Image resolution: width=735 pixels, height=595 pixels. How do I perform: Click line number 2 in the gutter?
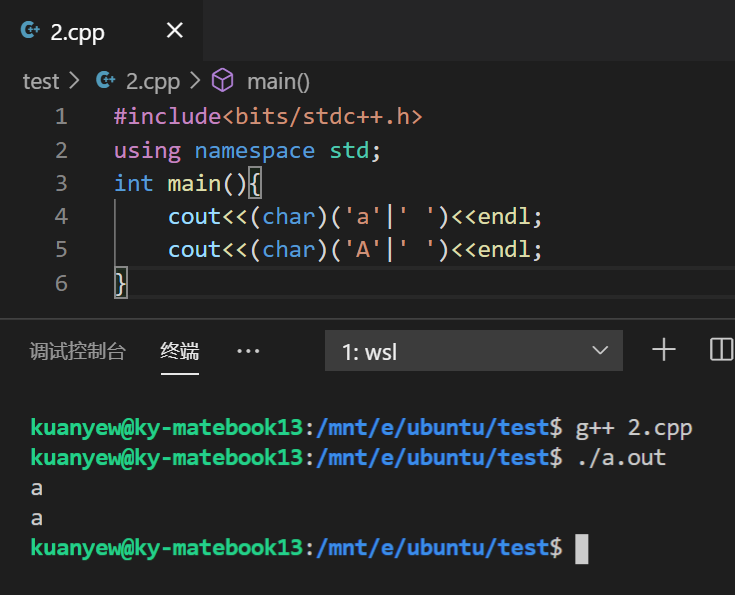61,150
